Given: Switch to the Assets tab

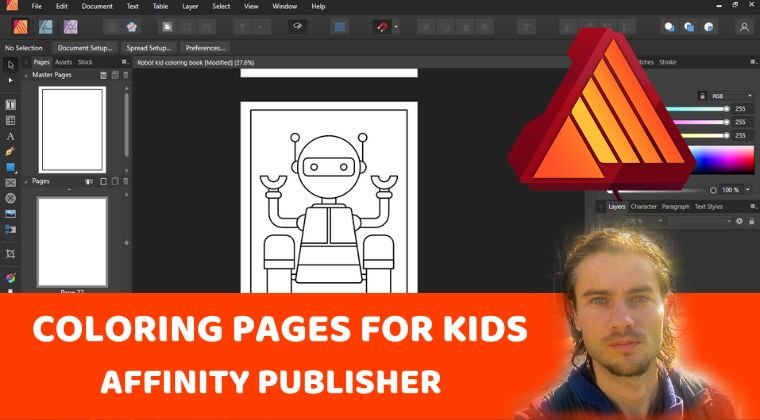Looking at the screenshot, I should click(63, 62).
